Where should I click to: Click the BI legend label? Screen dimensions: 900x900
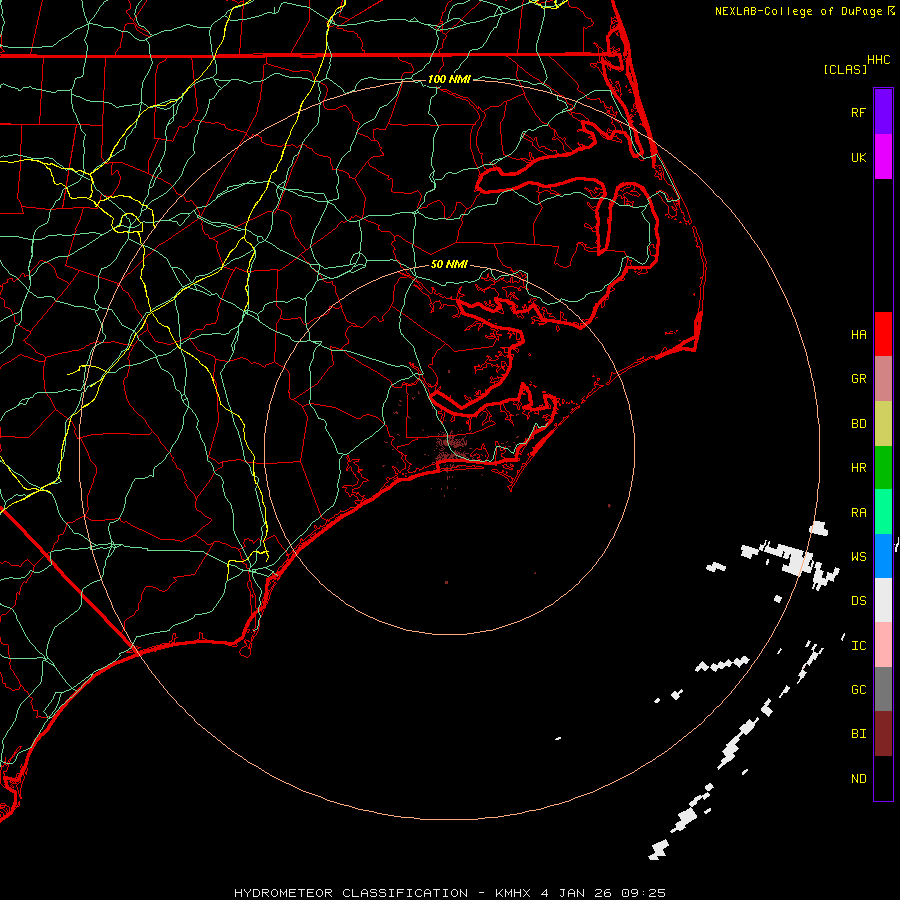[858, 734]
